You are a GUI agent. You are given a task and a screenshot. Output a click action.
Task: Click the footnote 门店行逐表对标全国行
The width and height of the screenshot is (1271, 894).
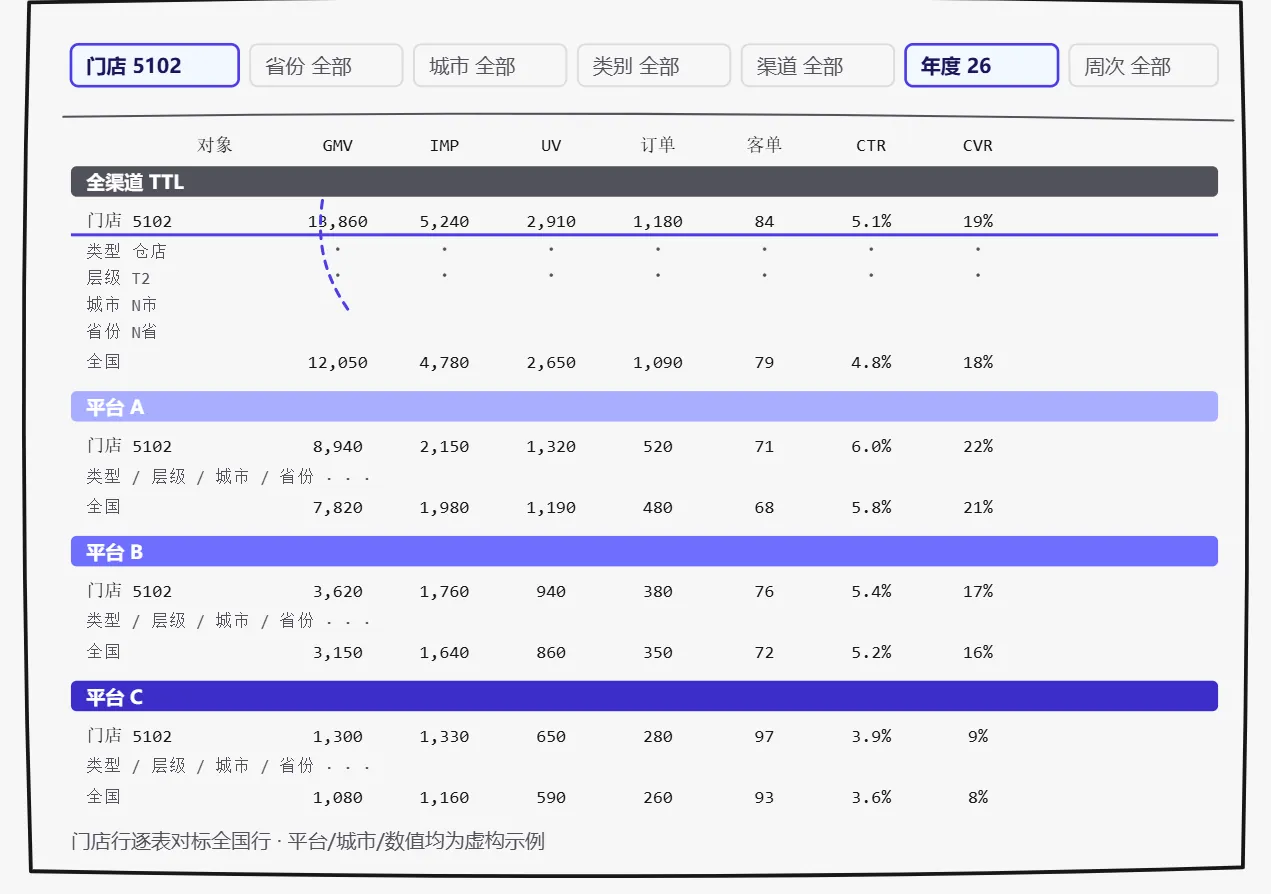[x=172, y=841]
